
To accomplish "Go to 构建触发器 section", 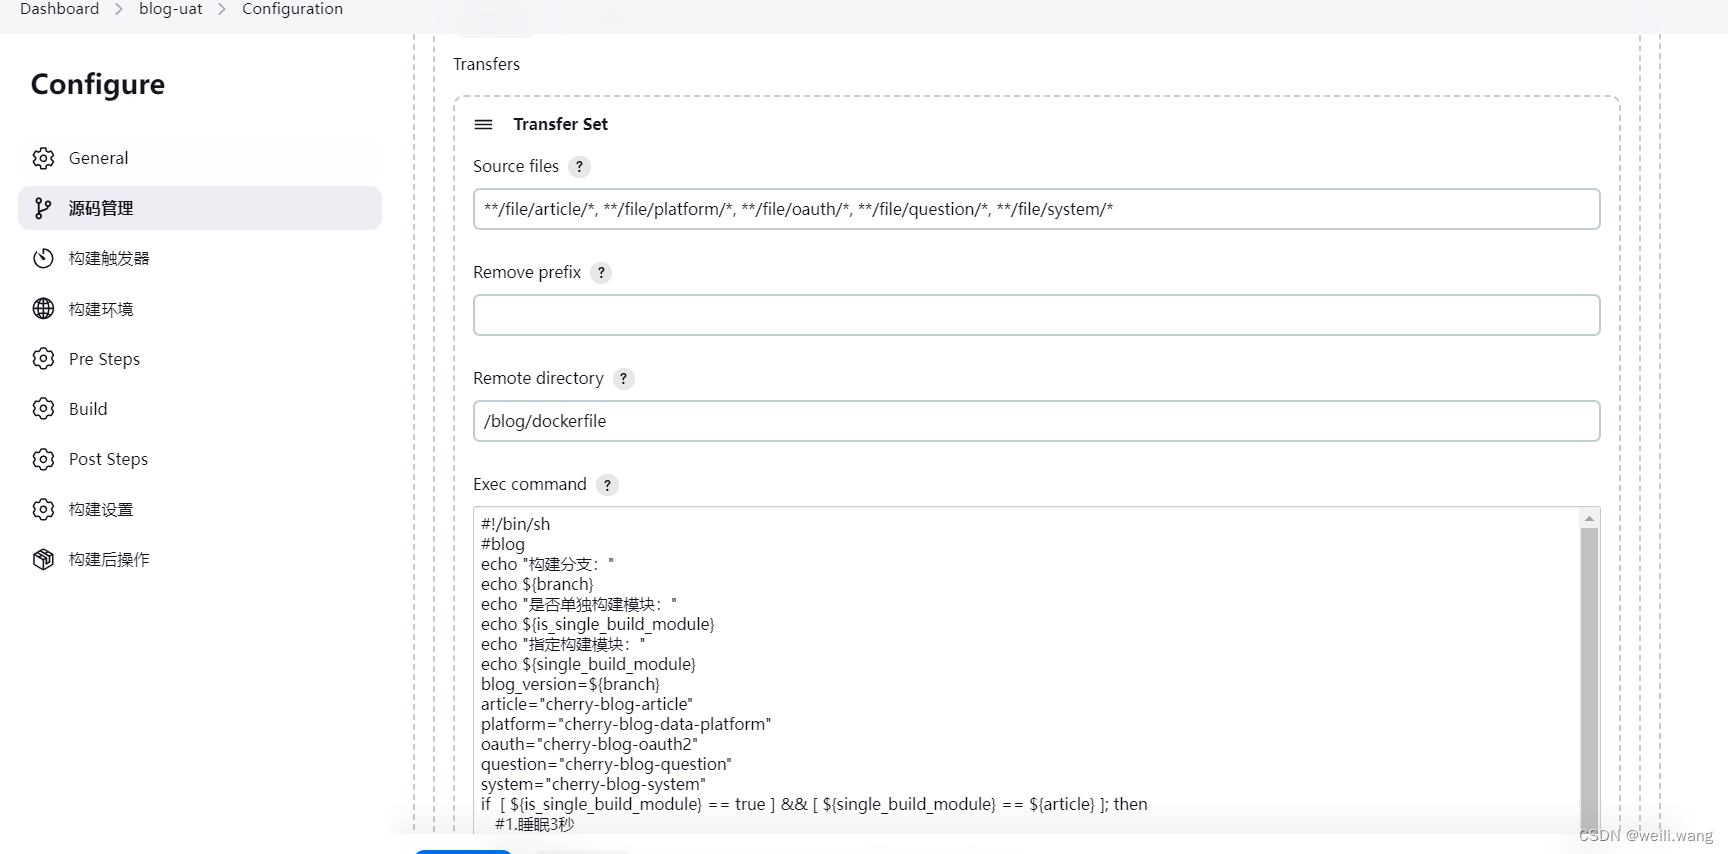I will 200,258.
